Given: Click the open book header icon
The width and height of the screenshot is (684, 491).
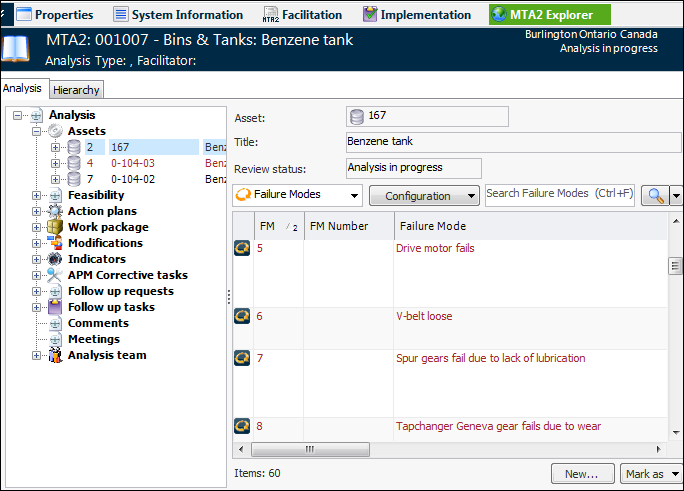Looking at the screenshot, I should 15,48.
